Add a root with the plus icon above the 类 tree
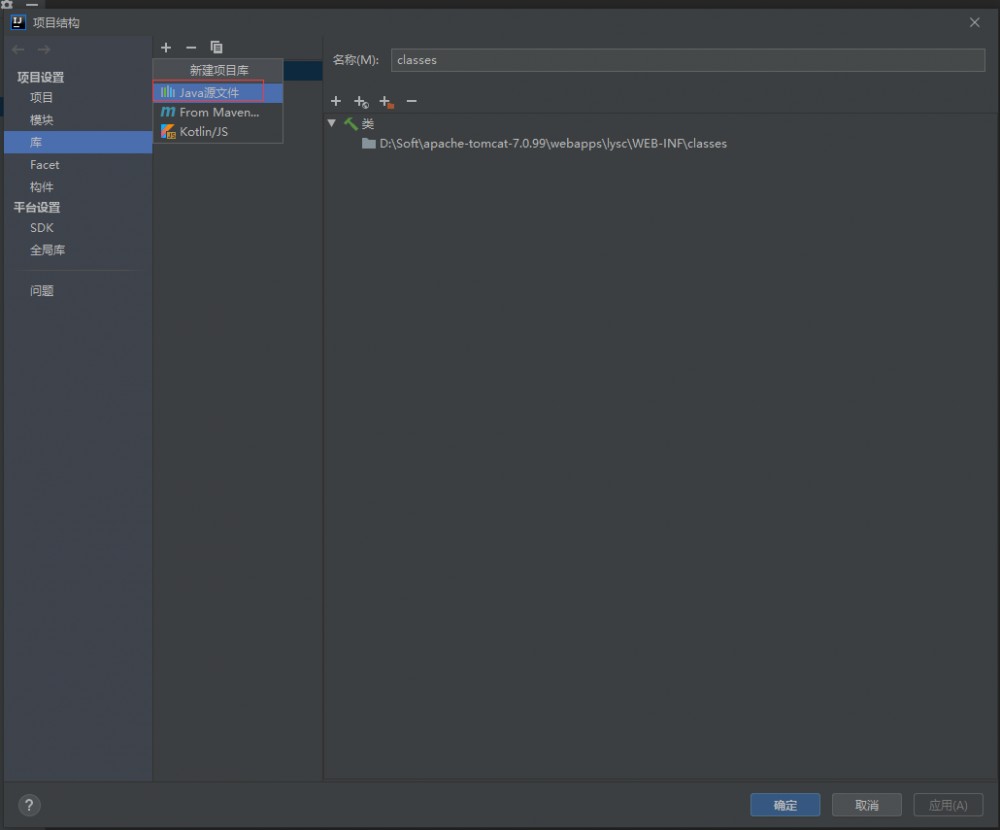 pyautogui.click(x=336, y=101)
